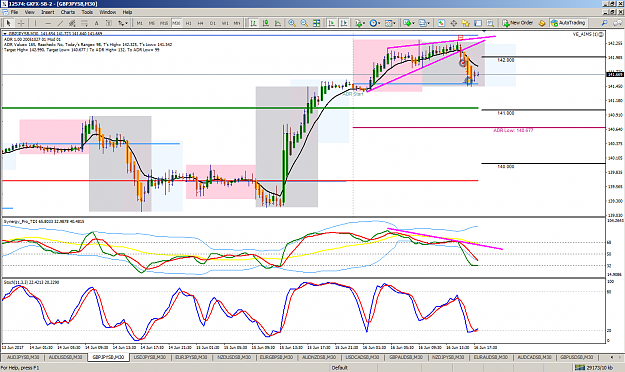This screenshot has height=372, width=625.
Task: Open the Tools menu
Action: (87, 12)
